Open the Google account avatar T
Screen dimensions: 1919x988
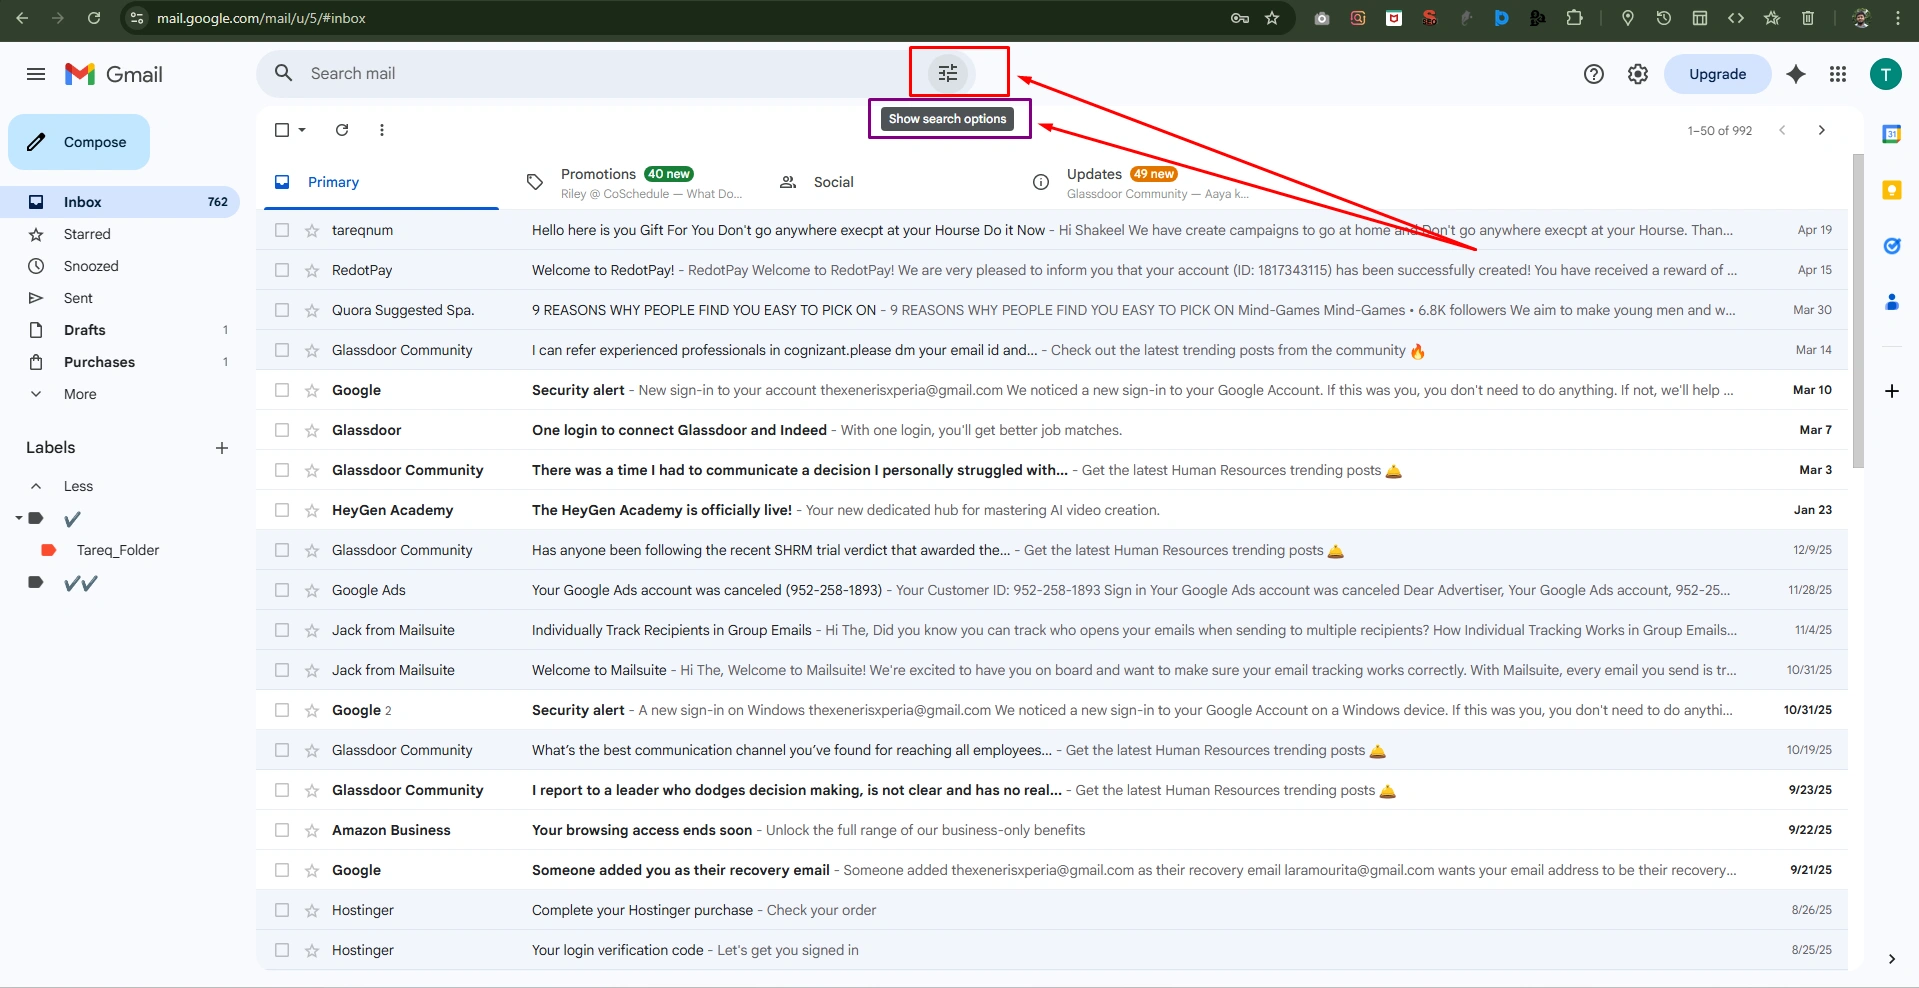point(1886,74)
